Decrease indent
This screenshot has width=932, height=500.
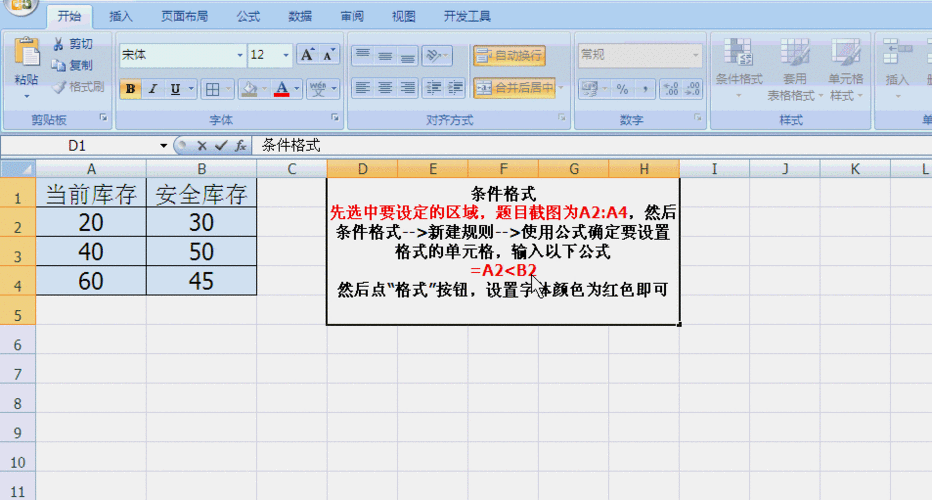click(433, 88)
